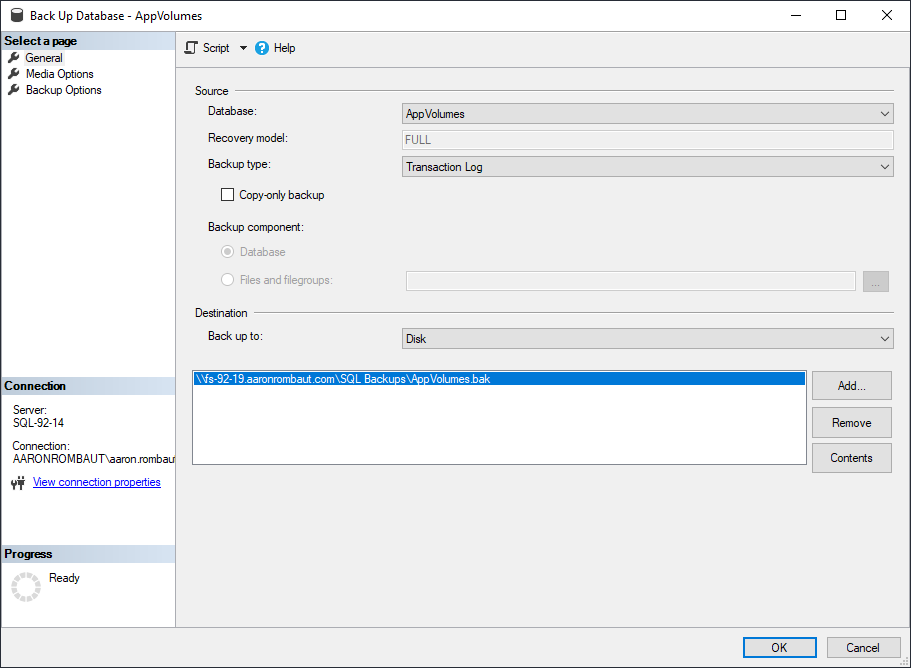Image resolution: width=911 pixels, height=668 pixels.
Task: Expand the Script dropdown arrow
Action: click(243, 48)
